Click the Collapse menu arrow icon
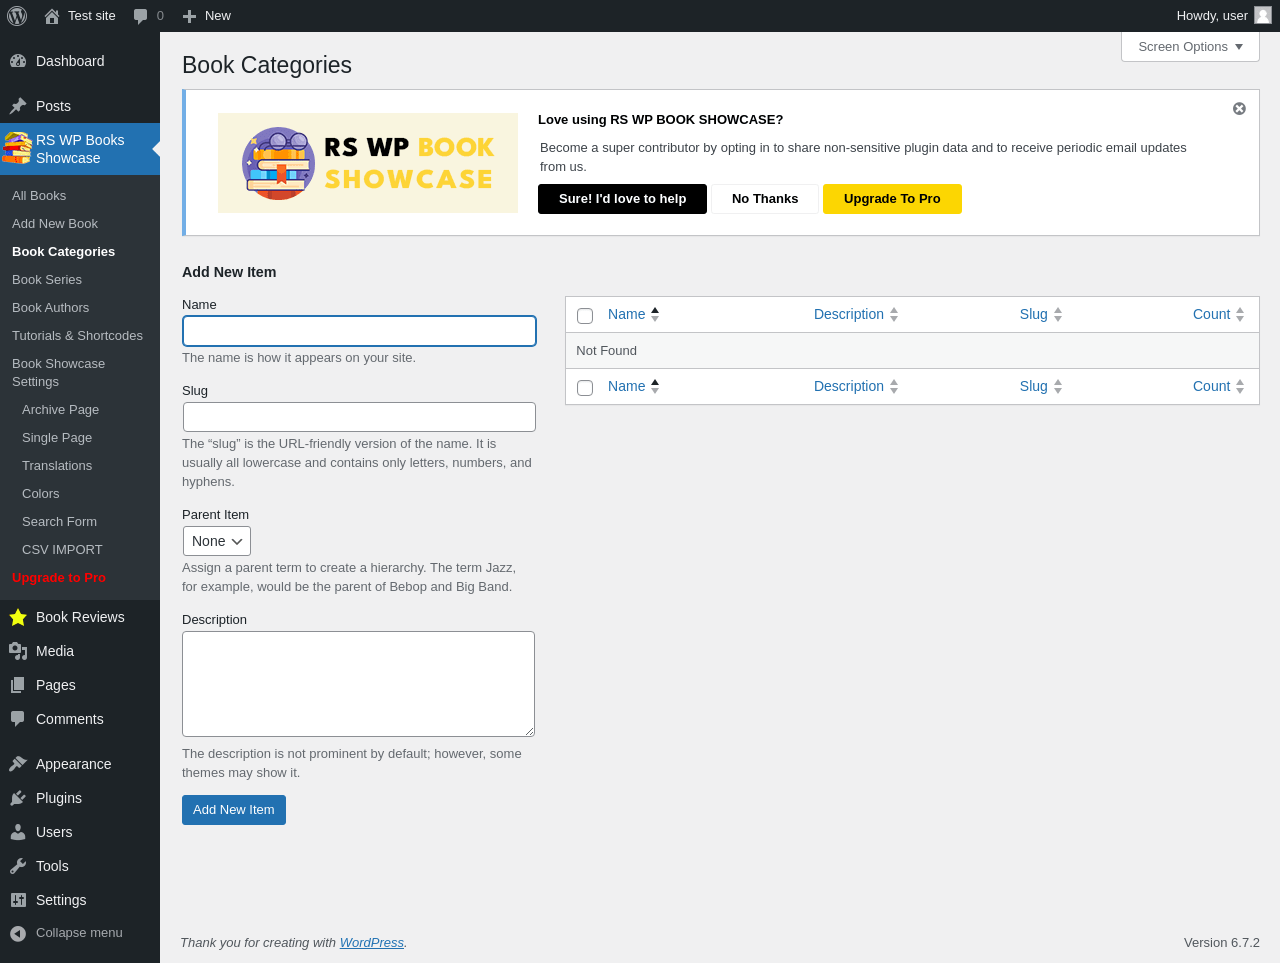This screenshot has width=1280, height=963. (18, 933)
